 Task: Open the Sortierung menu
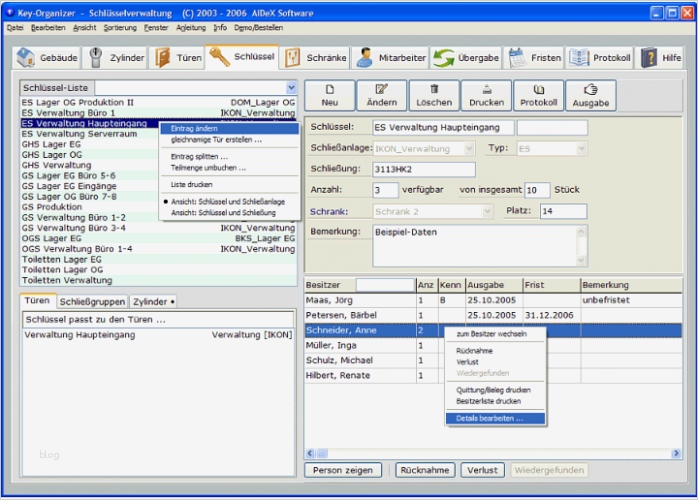click(120, 28)
